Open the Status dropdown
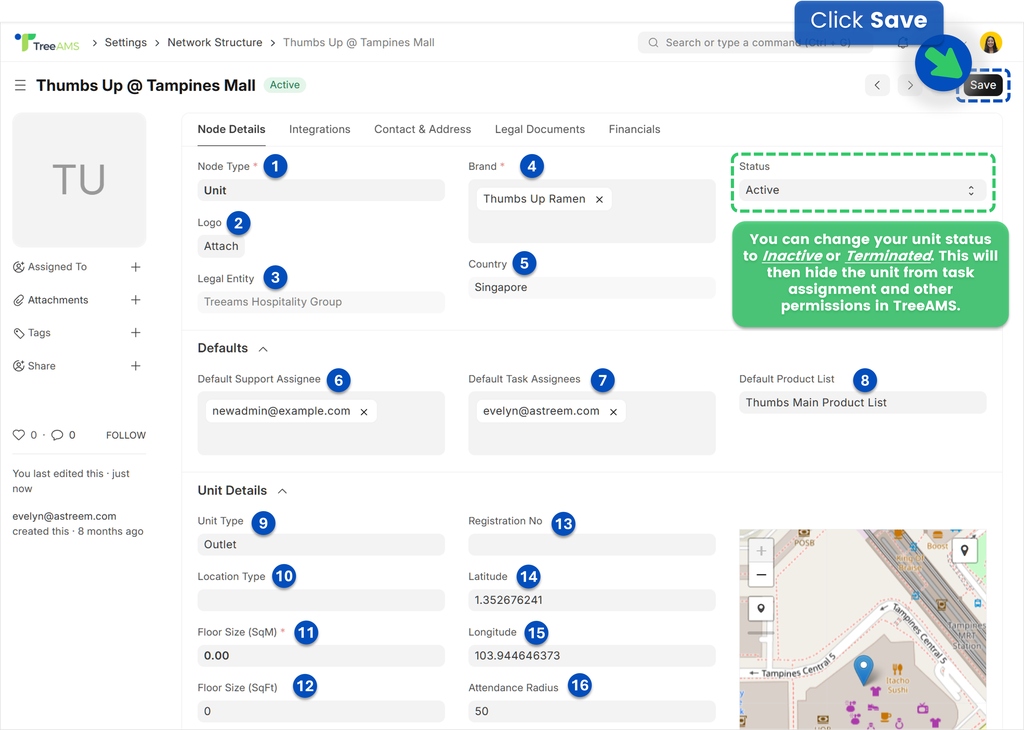The height and width of the screenshot is (730, 1024). [862, 190]
